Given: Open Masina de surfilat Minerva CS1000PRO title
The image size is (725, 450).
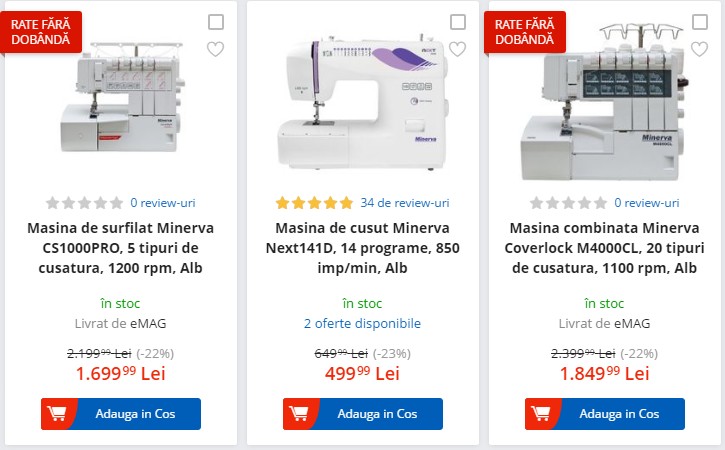Looking at the screenshot, I should pyautogui.click(x=120, y=248).
